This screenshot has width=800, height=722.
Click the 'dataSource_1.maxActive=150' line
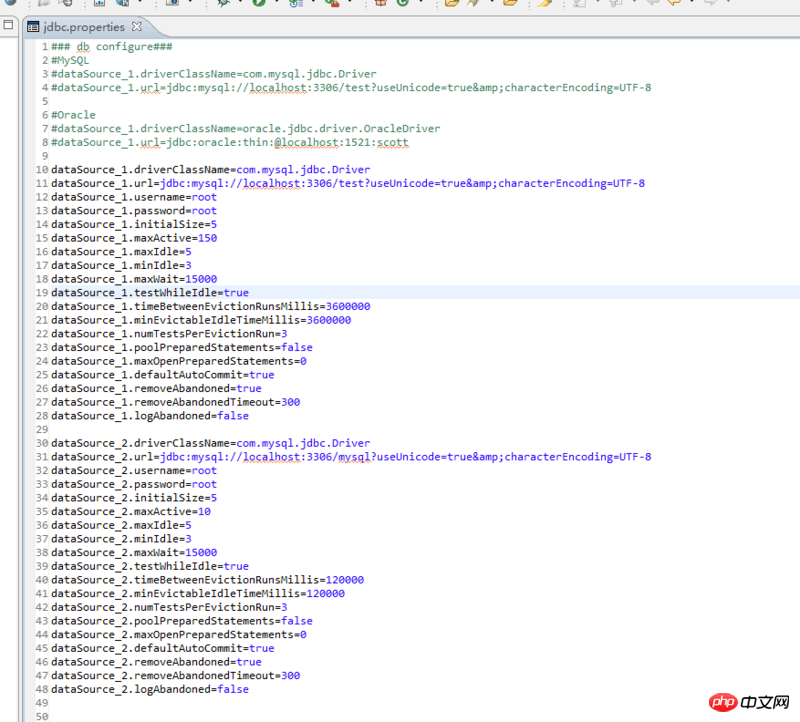[134, 239]
